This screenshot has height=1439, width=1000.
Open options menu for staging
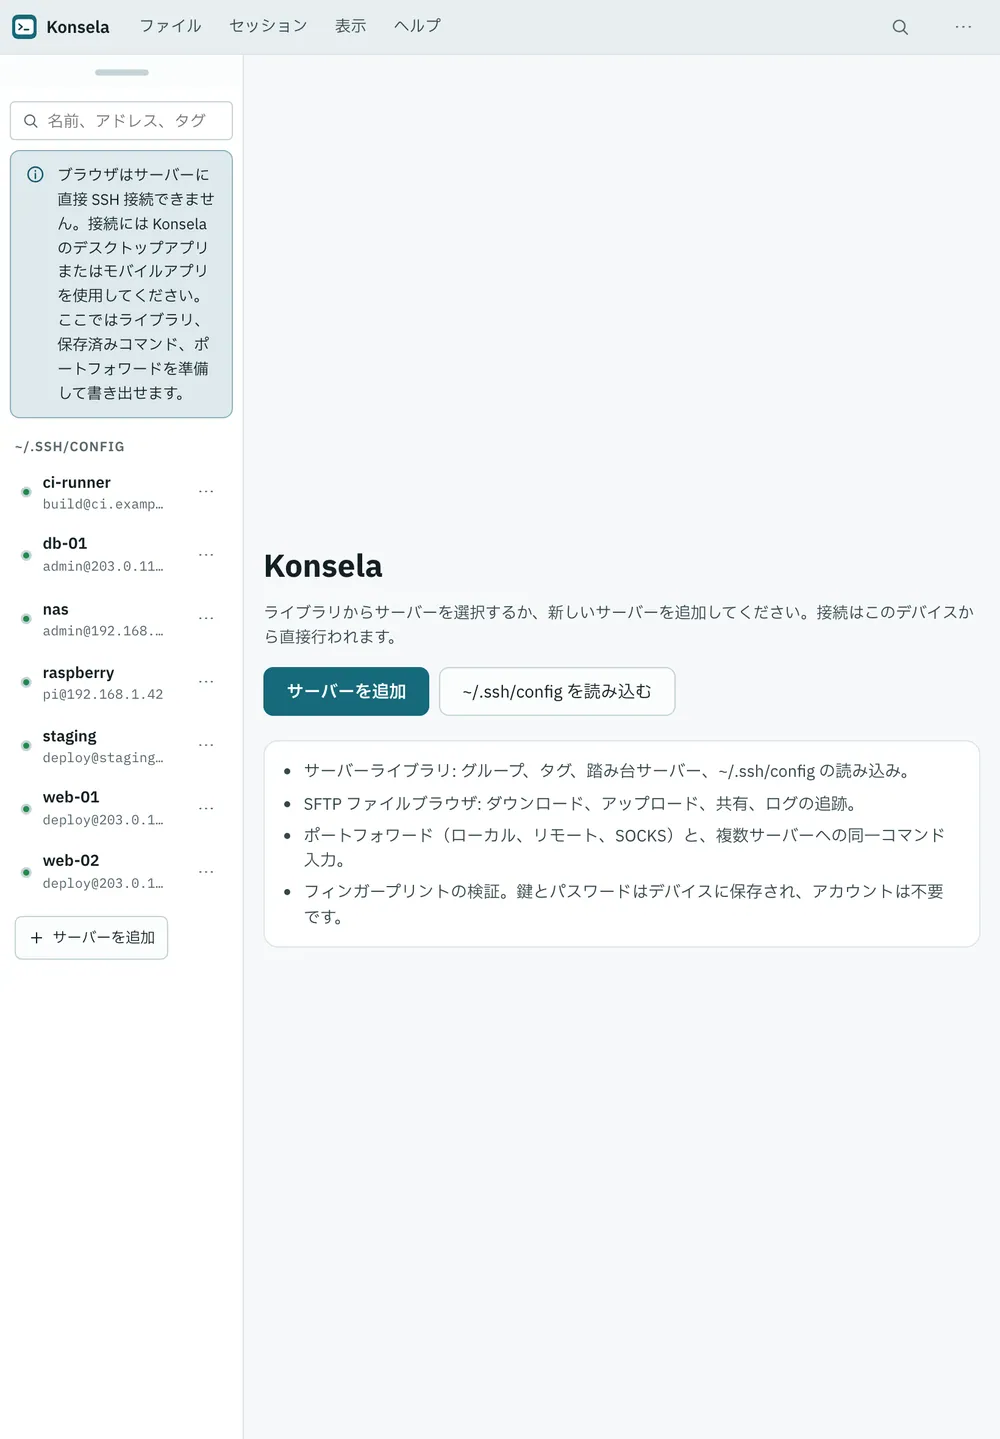206,746
